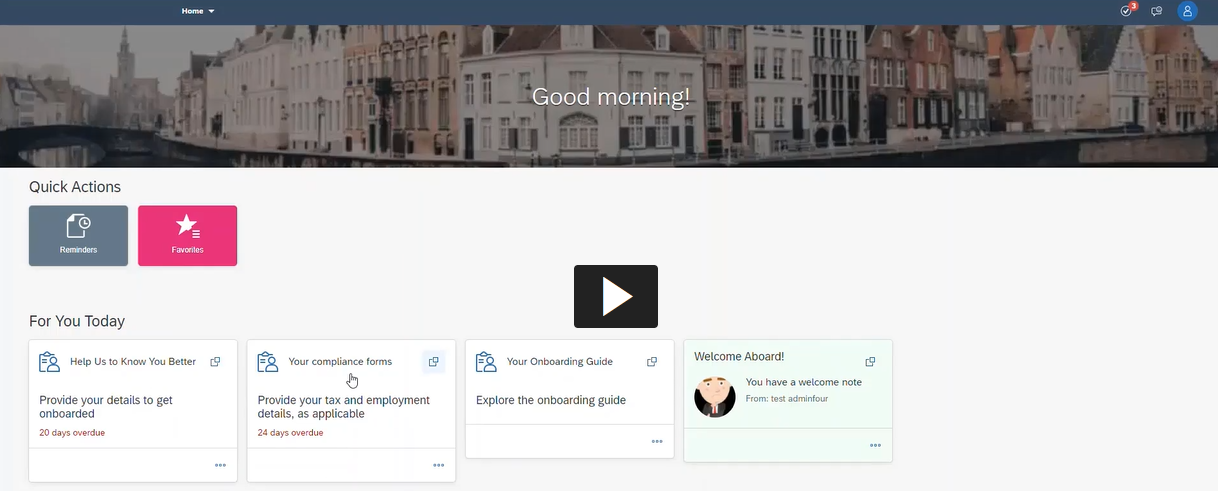Open pop-out icon on Your Onboarding Guide card
Viewport: 1218px width, 491px height.
tap(652, 362)
